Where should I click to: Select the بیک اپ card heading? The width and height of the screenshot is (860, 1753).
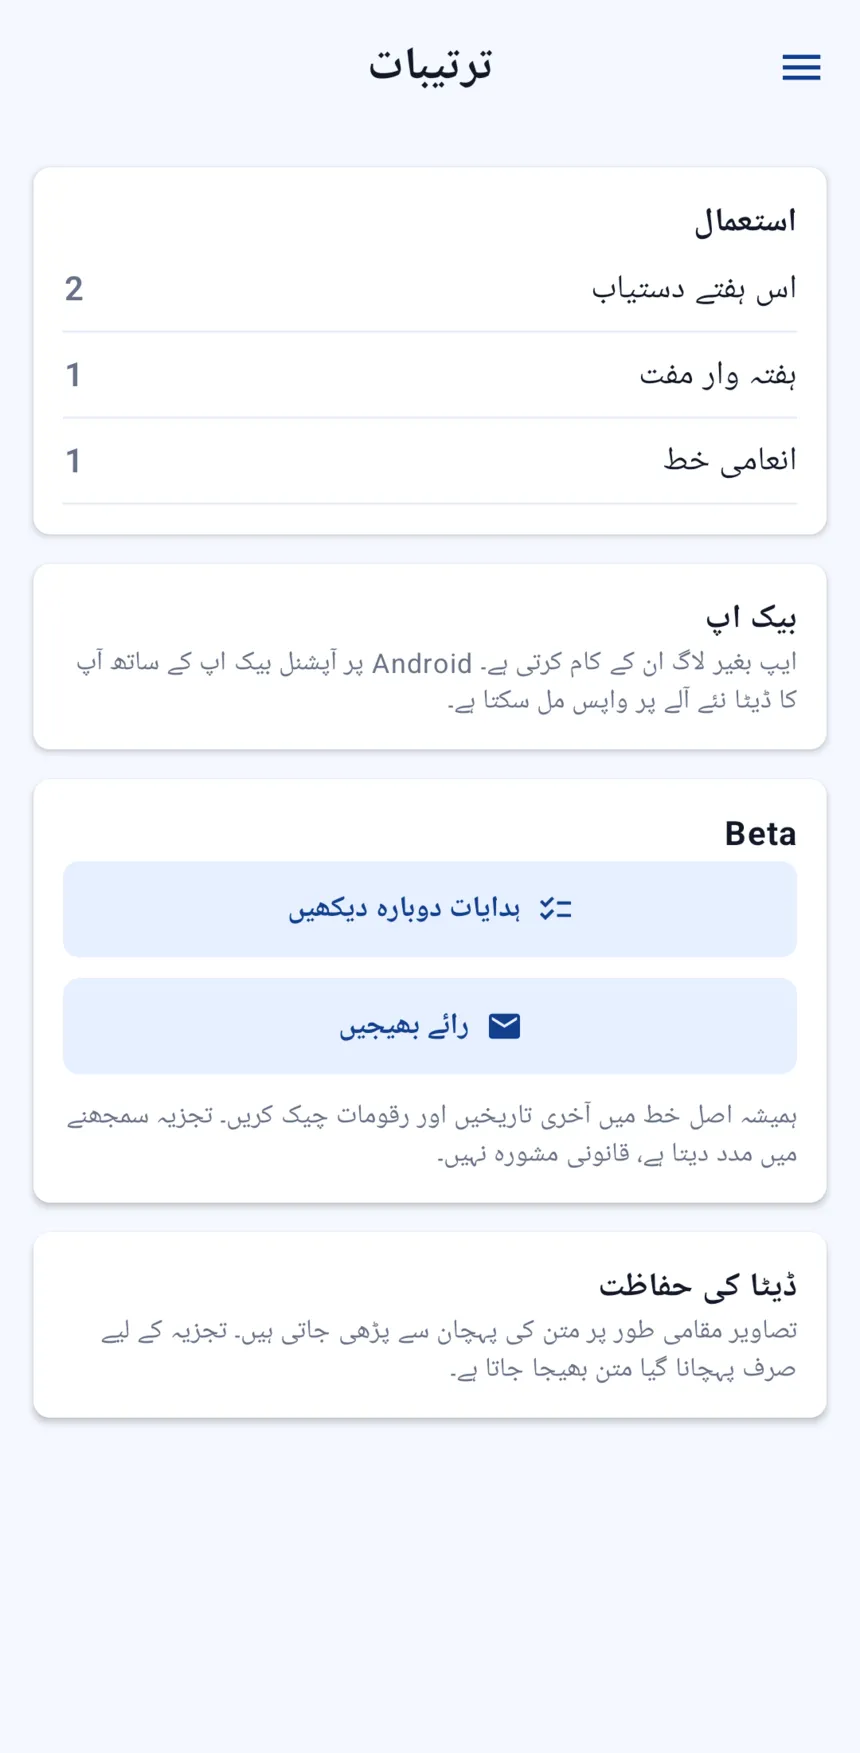[752, 618]
